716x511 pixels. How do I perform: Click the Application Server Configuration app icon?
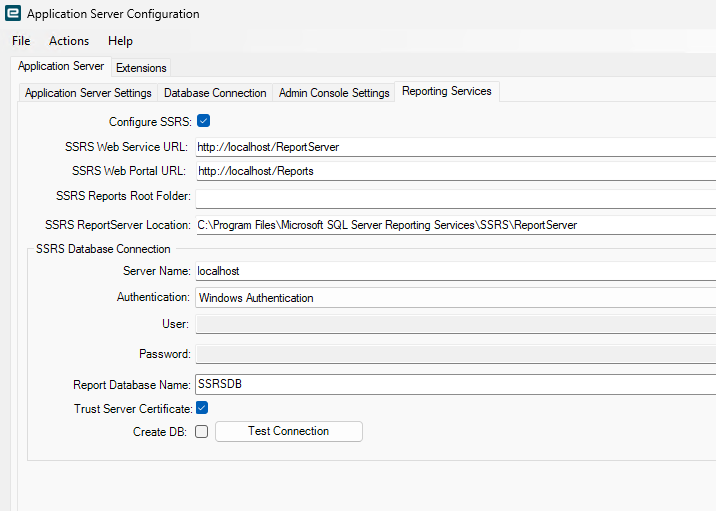click(13, 14)
